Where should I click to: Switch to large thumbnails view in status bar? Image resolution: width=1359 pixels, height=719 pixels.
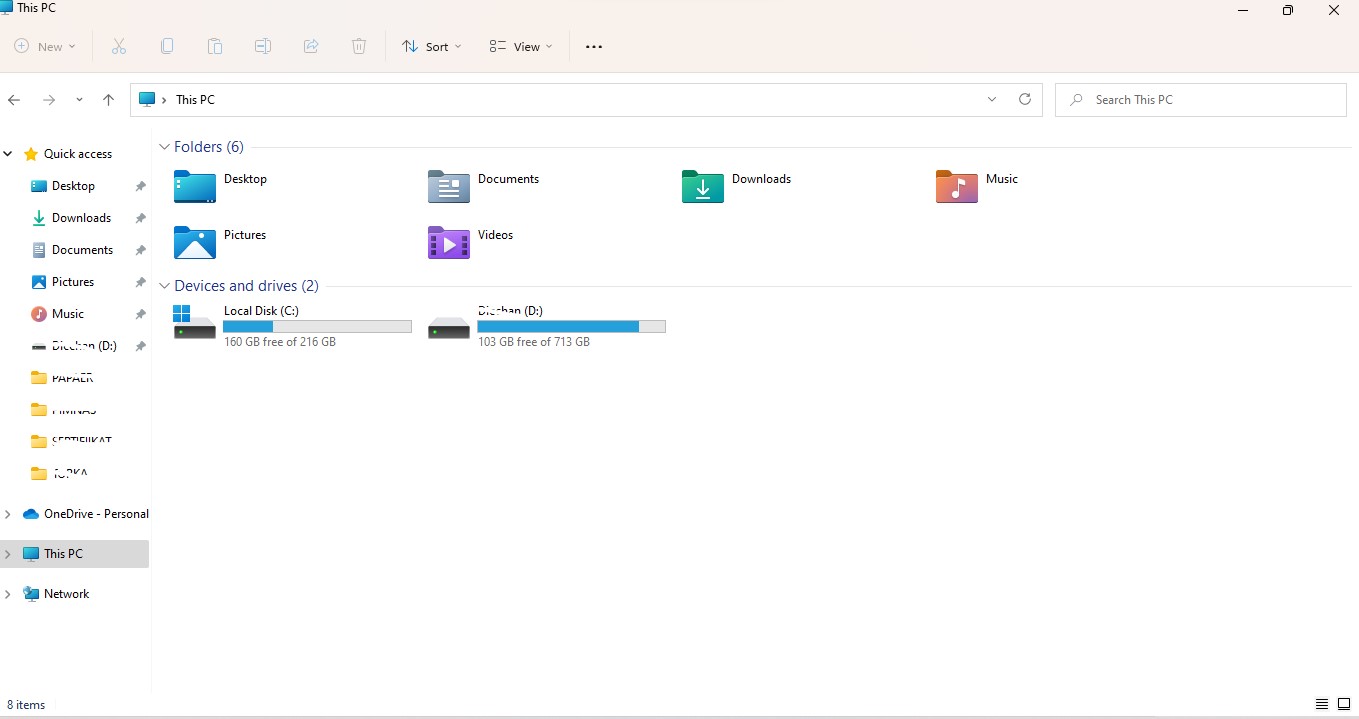[1344, 705]
